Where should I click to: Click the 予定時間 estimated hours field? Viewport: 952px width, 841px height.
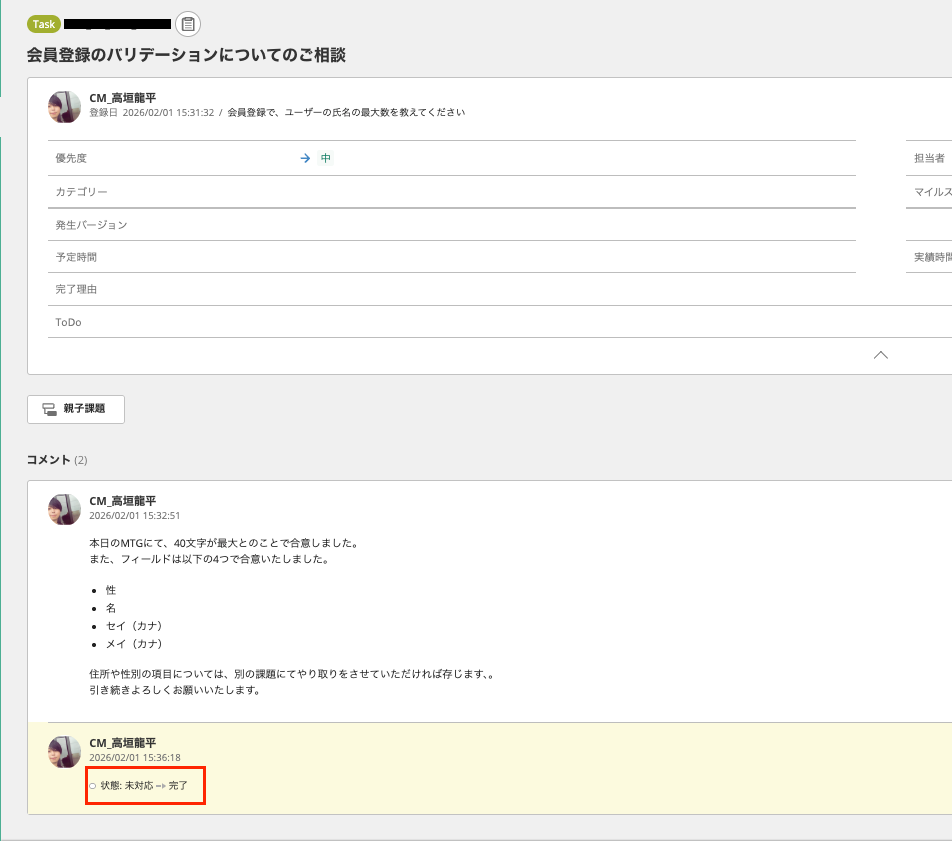(400, 256)
